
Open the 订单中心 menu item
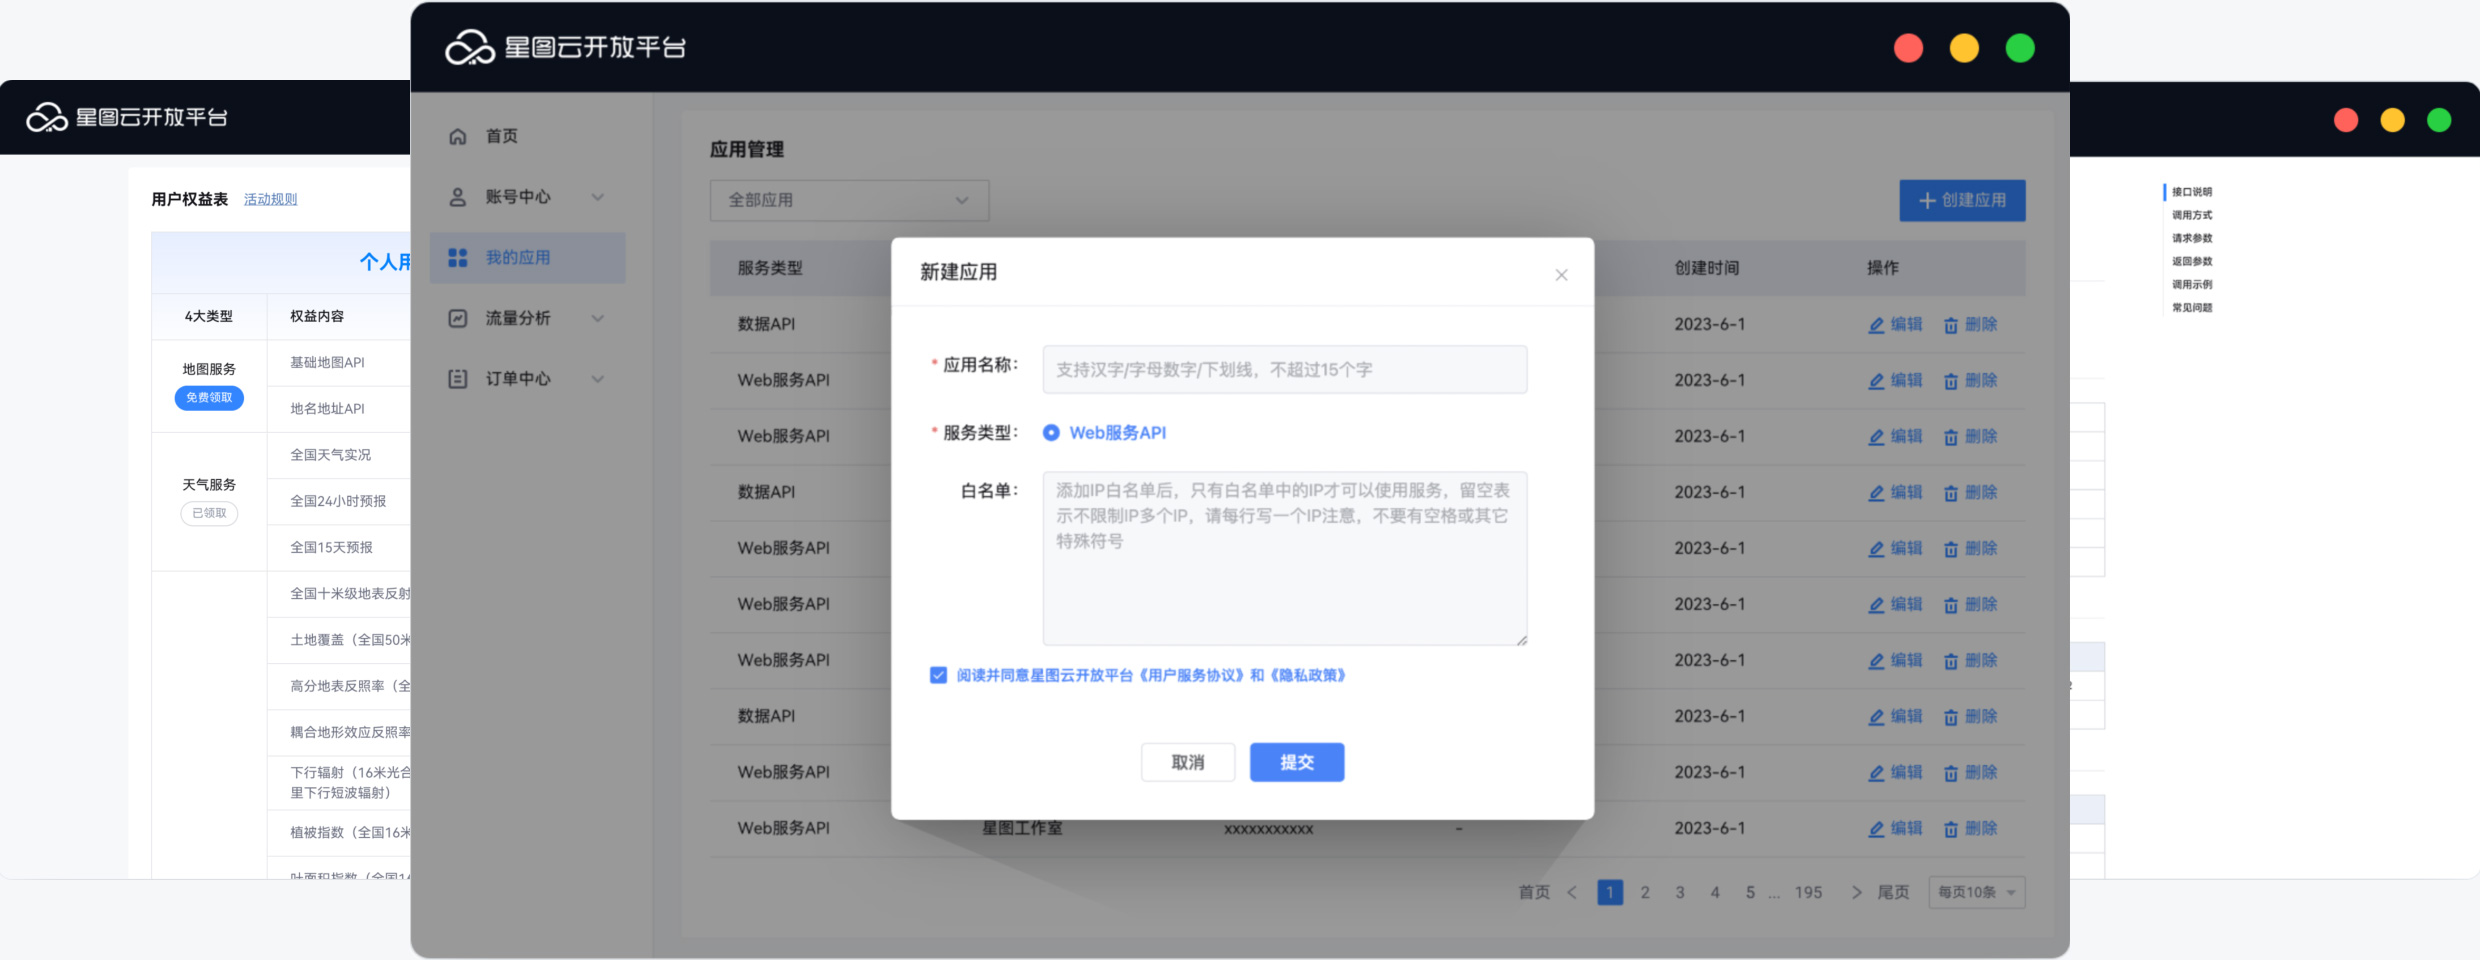click(518, 379)
